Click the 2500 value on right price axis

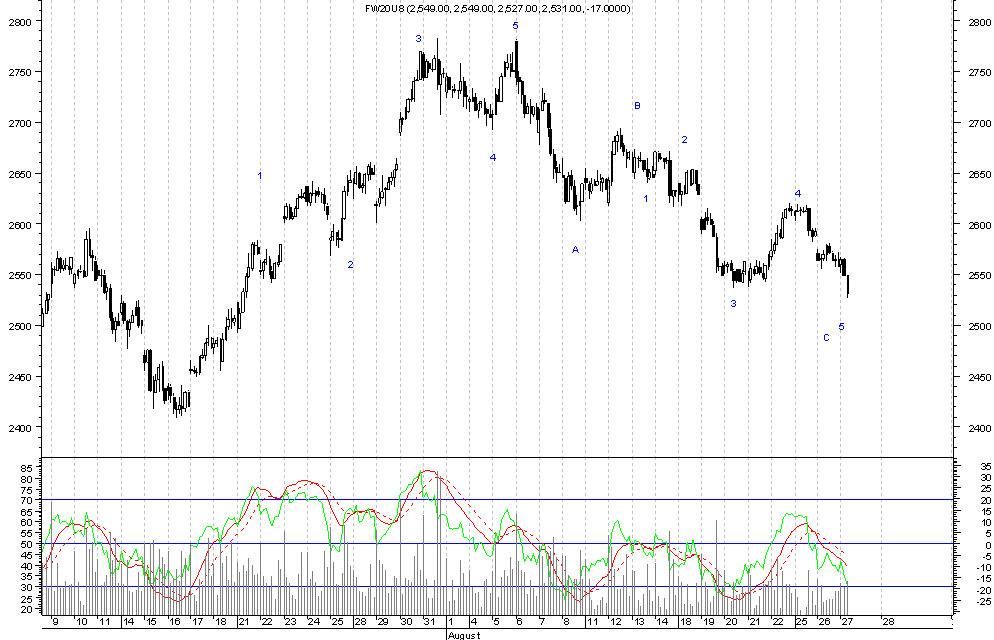coord(979,326)
